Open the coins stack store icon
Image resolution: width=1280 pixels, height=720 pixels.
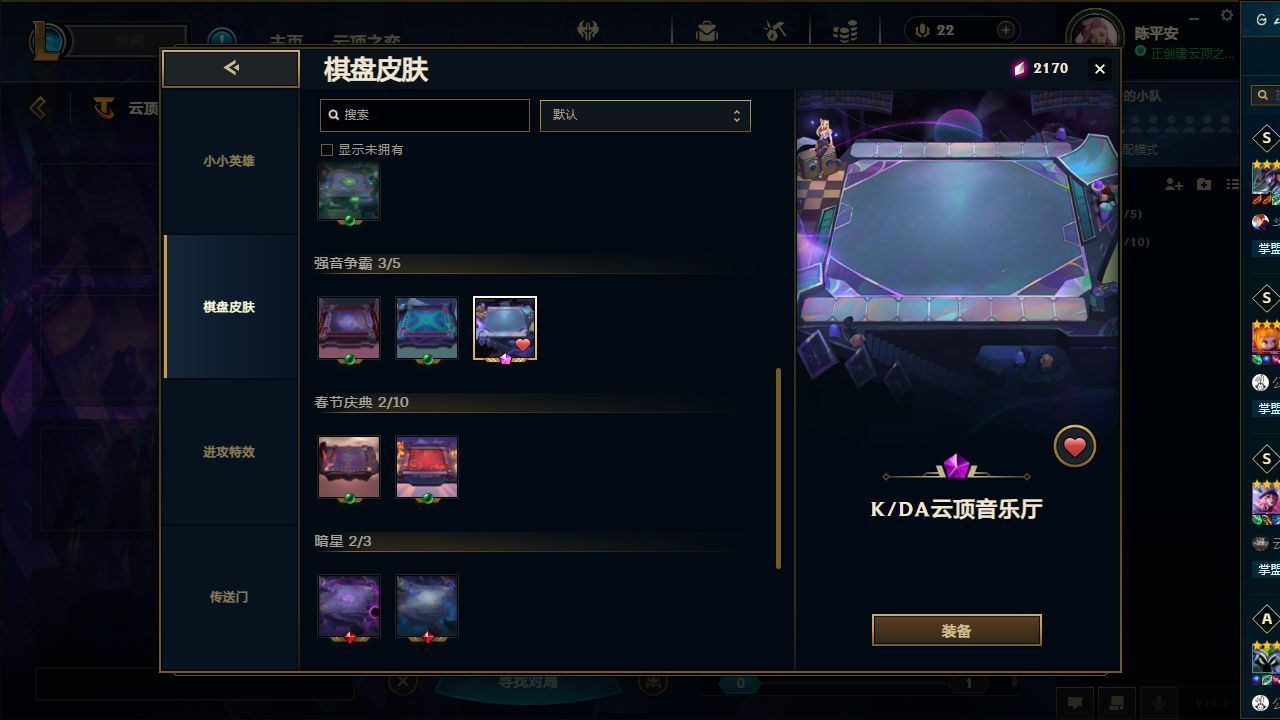click(x=845, y=32)
